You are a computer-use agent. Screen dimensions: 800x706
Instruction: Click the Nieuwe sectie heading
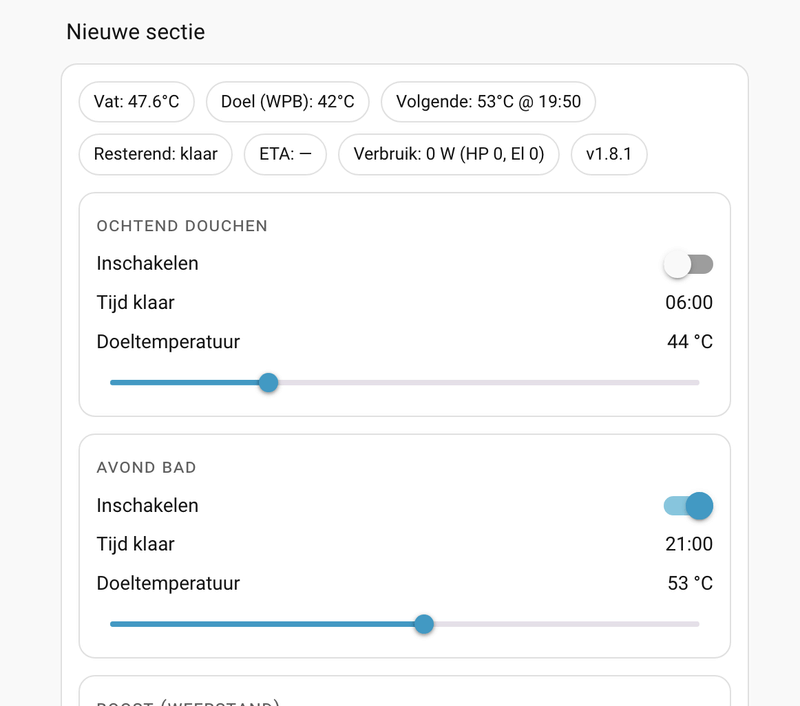(x=135, y=32)
